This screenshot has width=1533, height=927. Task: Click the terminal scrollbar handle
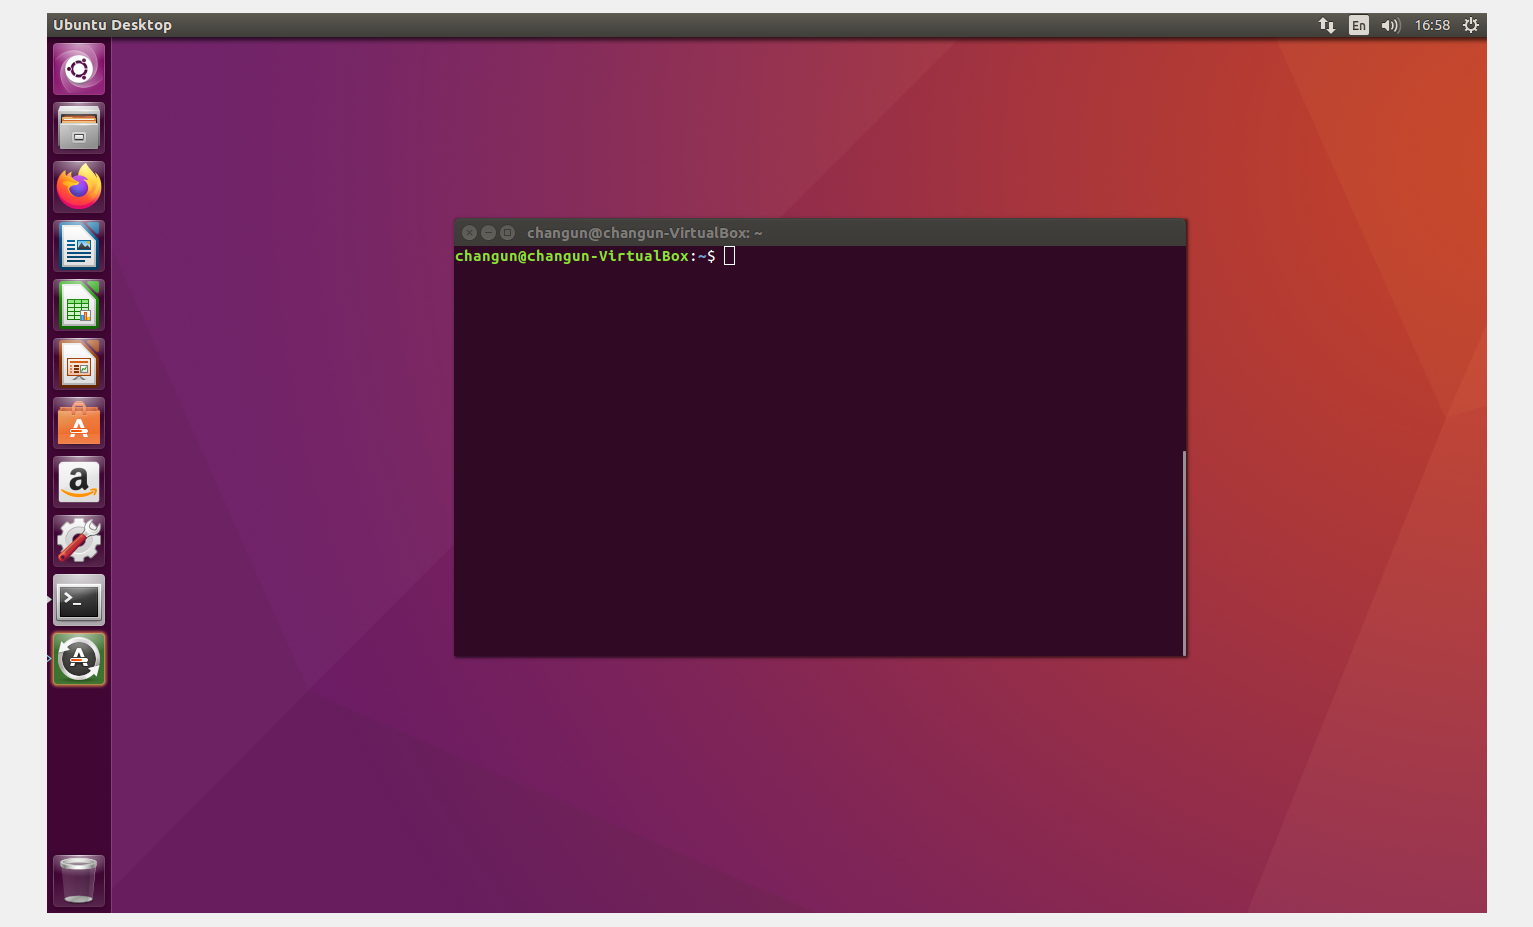1184,553
